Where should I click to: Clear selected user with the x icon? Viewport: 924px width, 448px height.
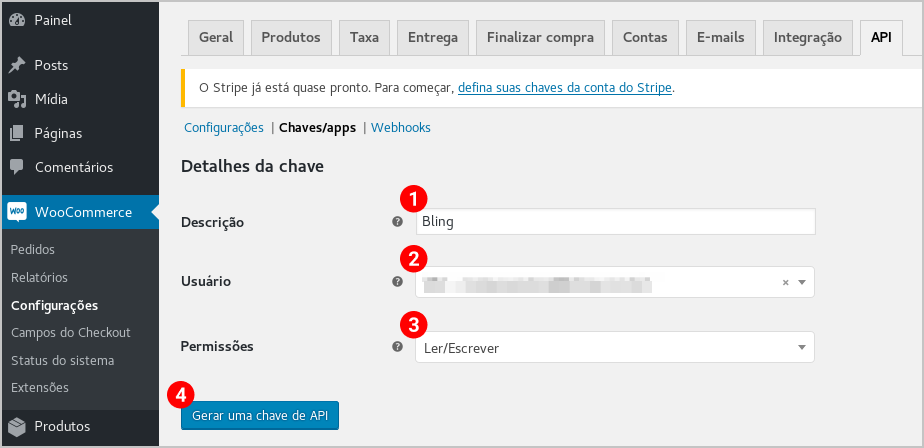coord(785,282)
